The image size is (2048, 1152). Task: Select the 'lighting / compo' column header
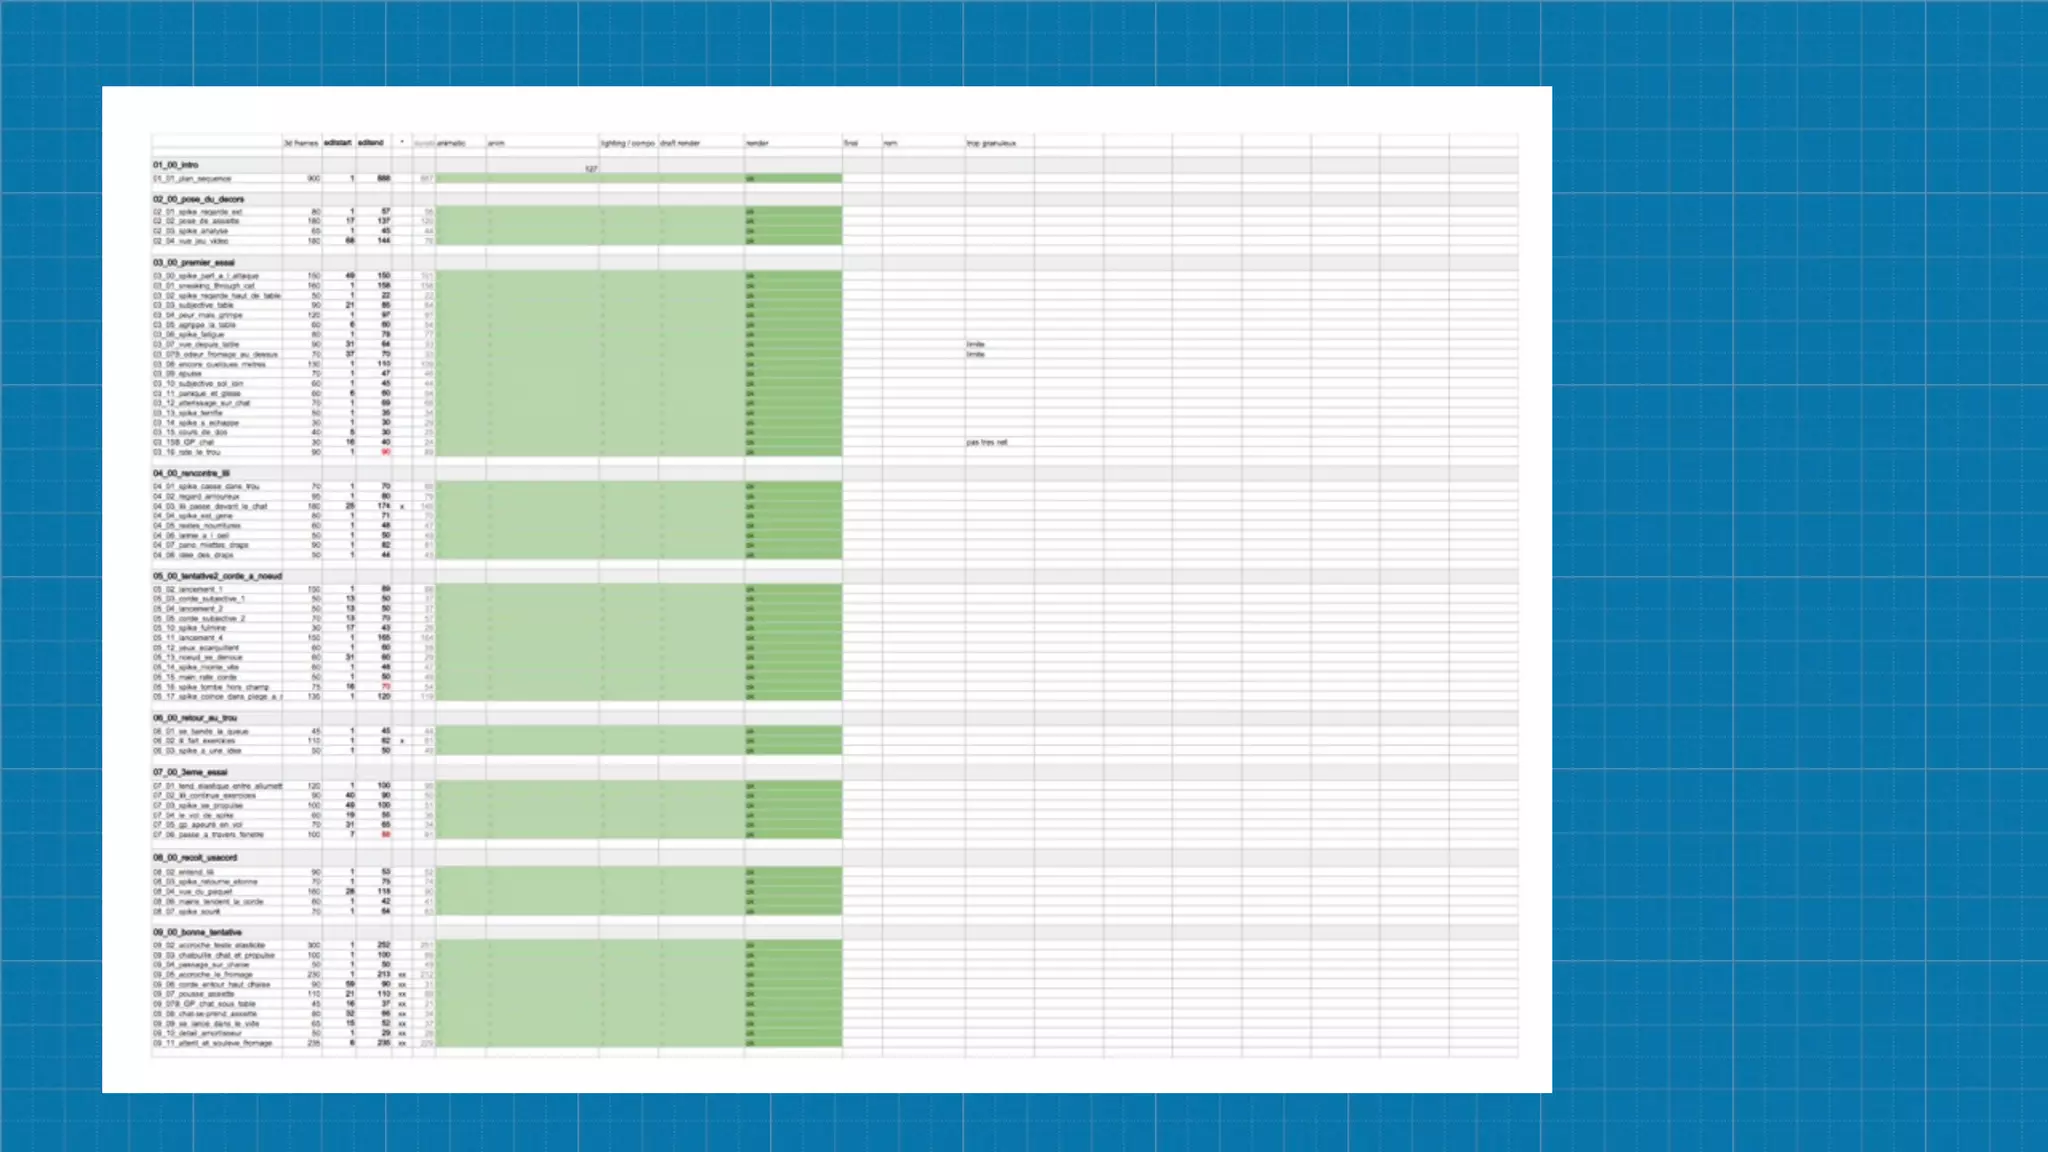(x=628, y=143)
